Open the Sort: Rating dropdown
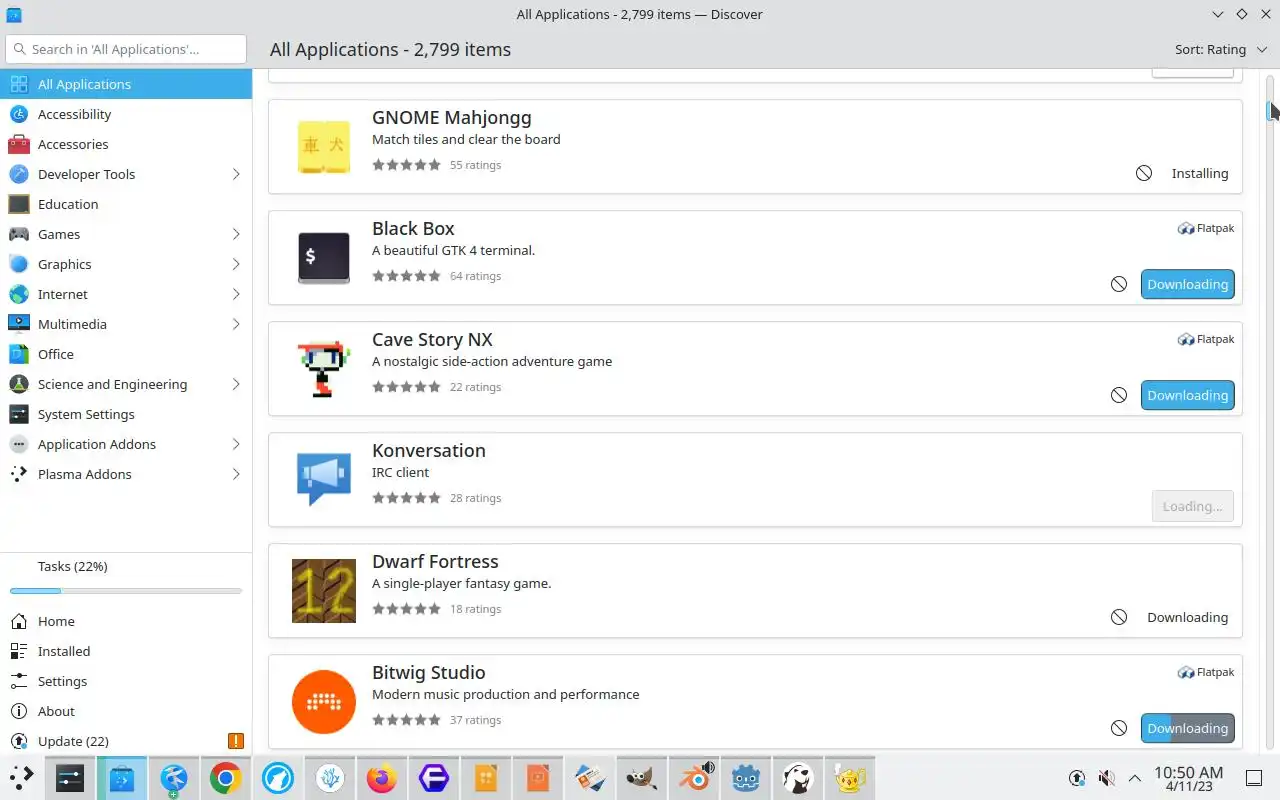Image resolution: width=1280 pixels, height=800 pixels. (x=1220, y=49)
